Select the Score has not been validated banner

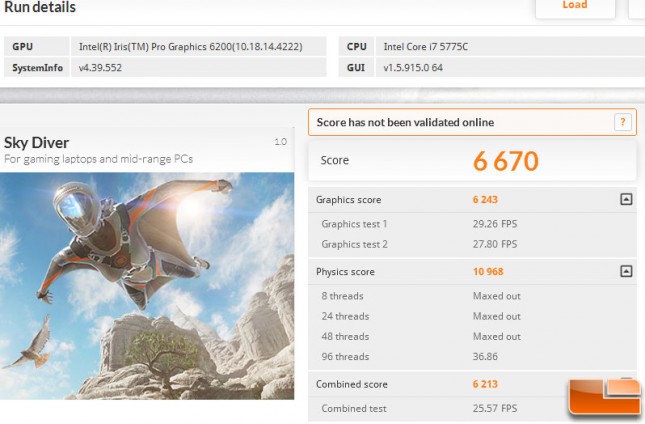tap(472, 122)
